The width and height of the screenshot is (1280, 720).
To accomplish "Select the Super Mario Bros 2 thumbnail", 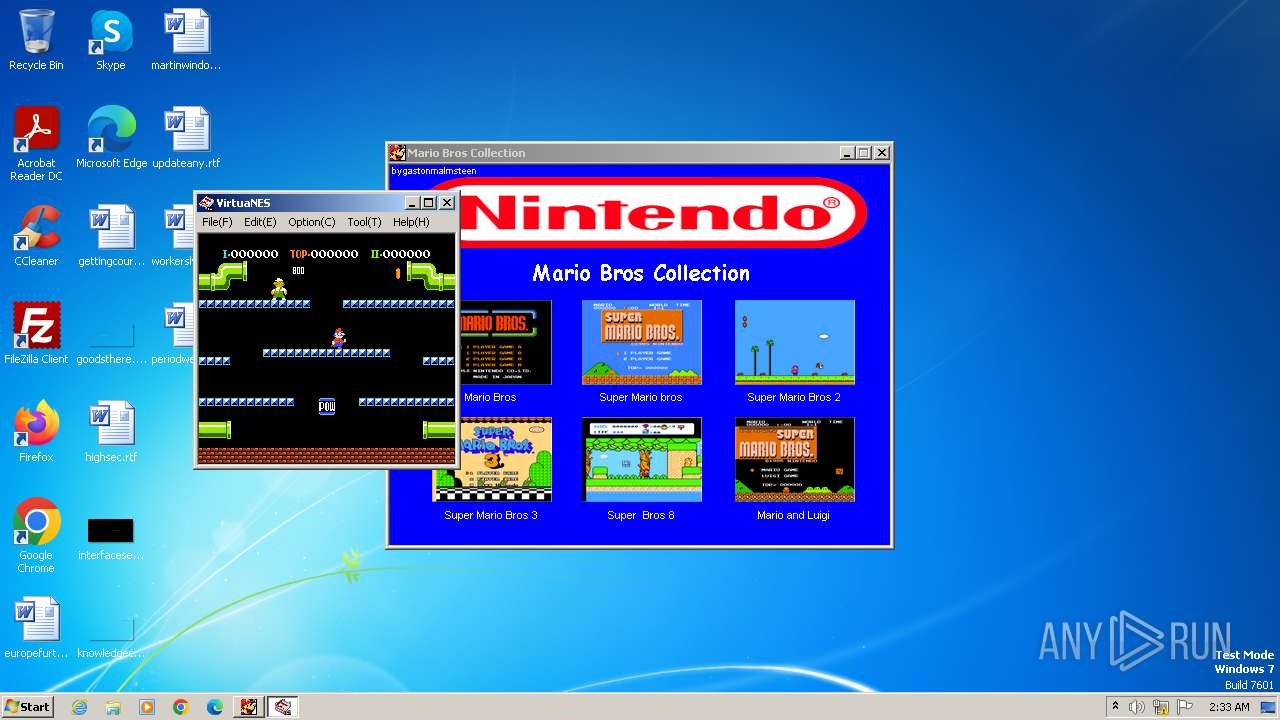I will tap(795, 342).
